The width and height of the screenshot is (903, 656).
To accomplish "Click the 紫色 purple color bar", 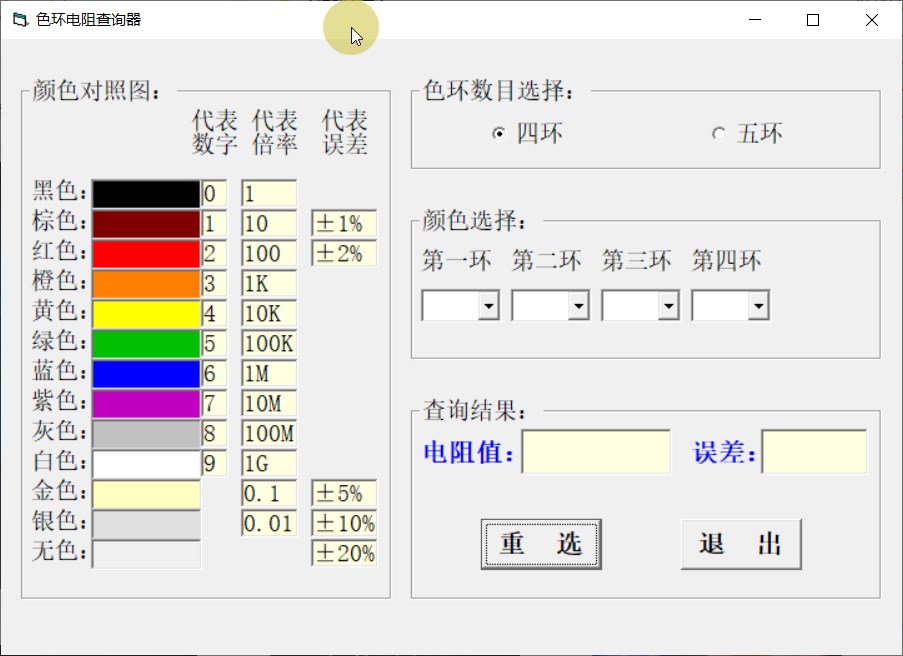I will [145, 403].
